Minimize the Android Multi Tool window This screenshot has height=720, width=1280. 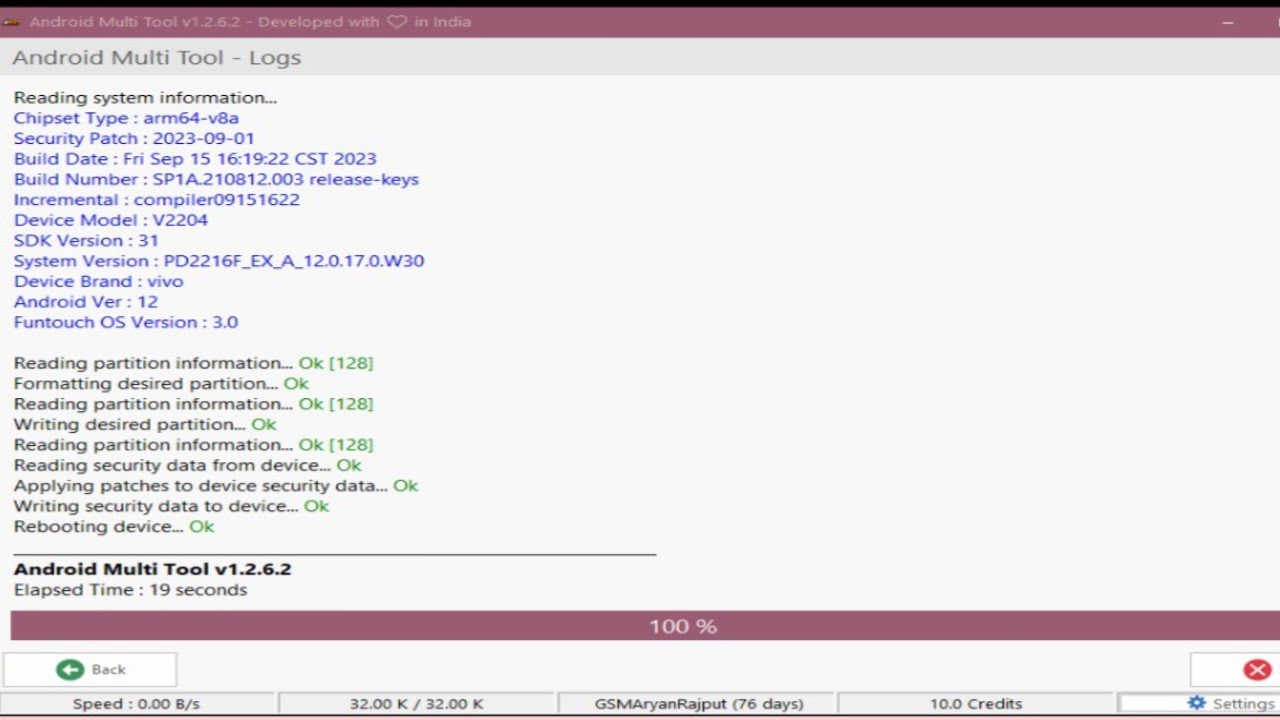point(1227,22)
